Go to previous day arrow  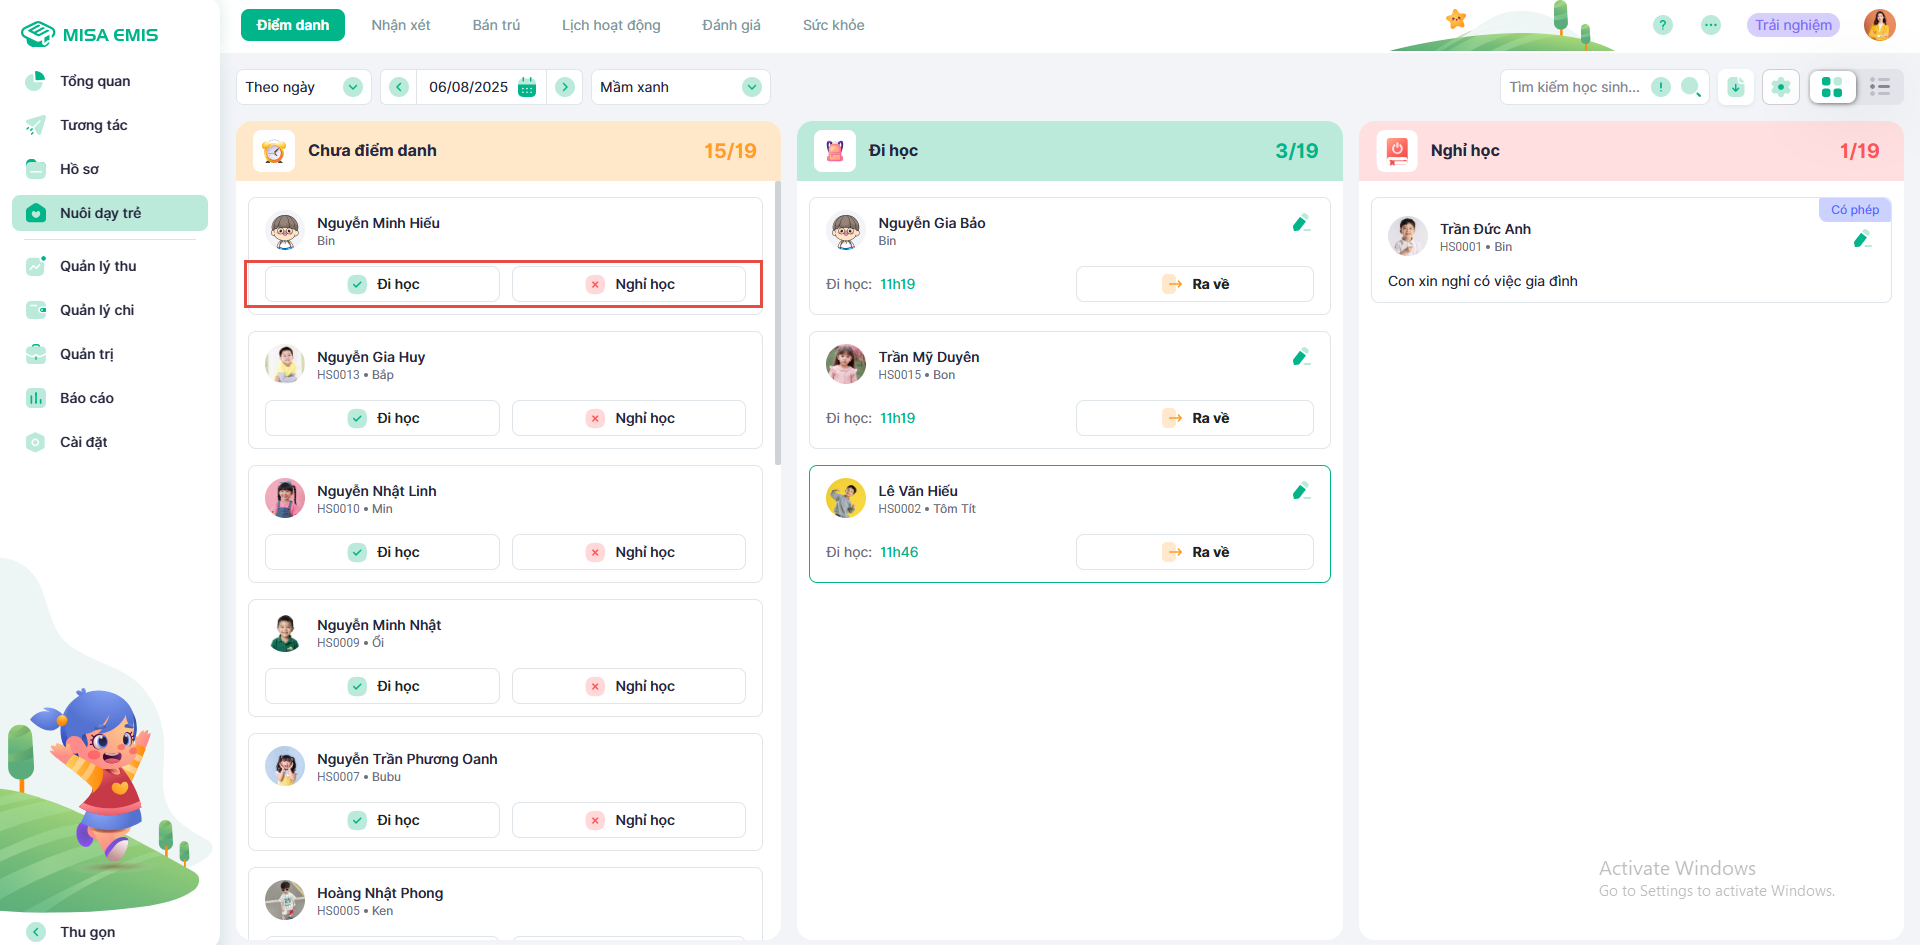(x=399, y=87)
